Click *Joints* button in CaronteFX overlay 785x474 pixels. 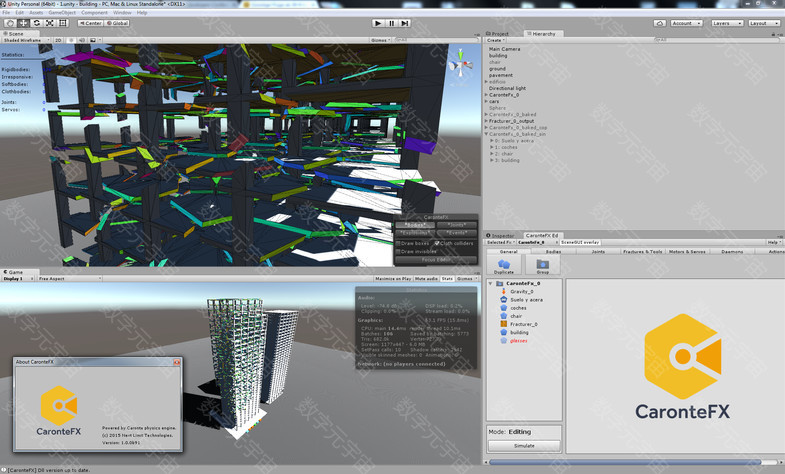click(456, 225)
